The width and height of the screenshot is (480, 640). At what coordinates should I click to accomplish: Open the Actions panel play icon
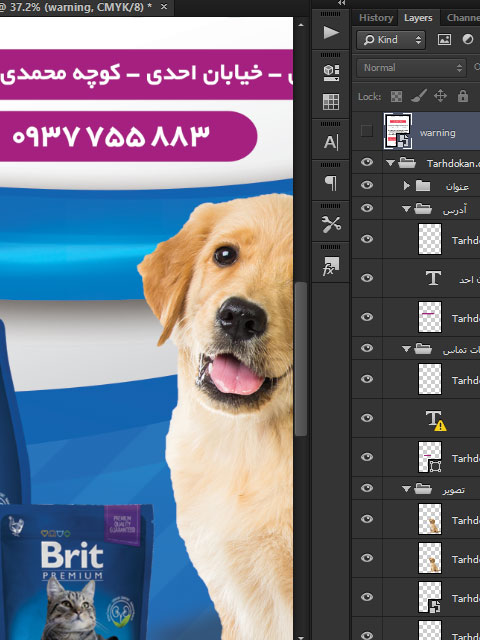pyautogui.click(x=331, y=33)
